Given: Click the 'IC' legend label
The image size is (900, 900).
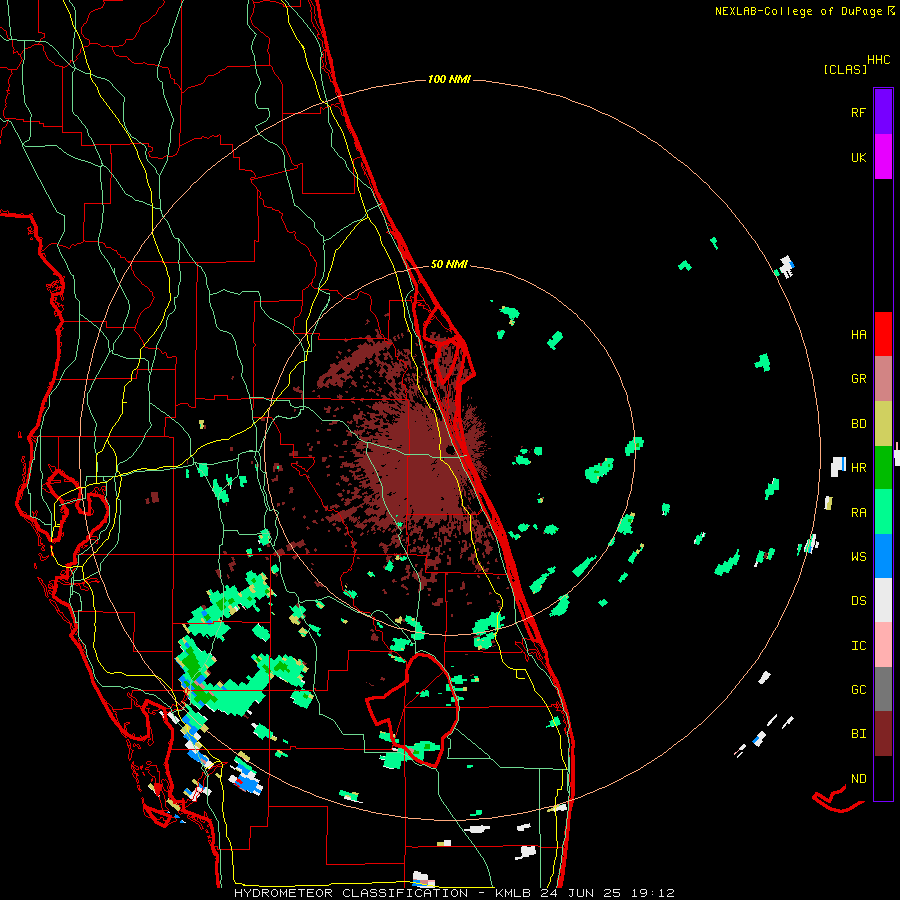Looking at the screenshot, I should (858, 646).
